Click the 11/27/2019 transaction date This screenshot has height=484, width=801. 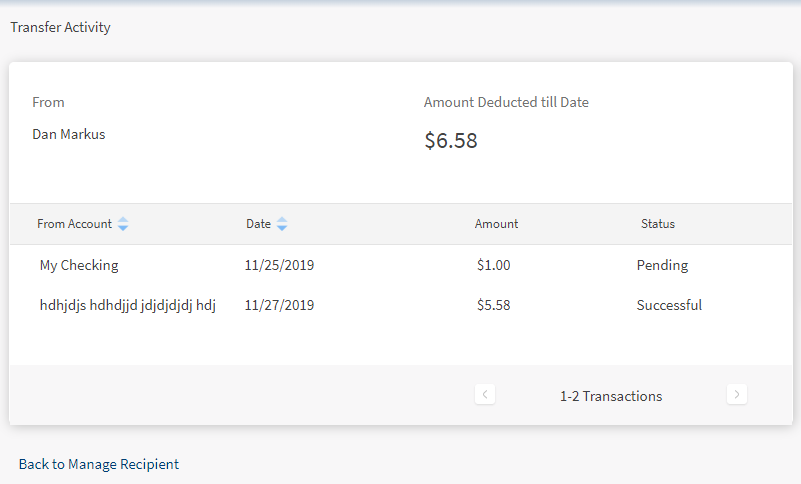click(x=279, y=305)
